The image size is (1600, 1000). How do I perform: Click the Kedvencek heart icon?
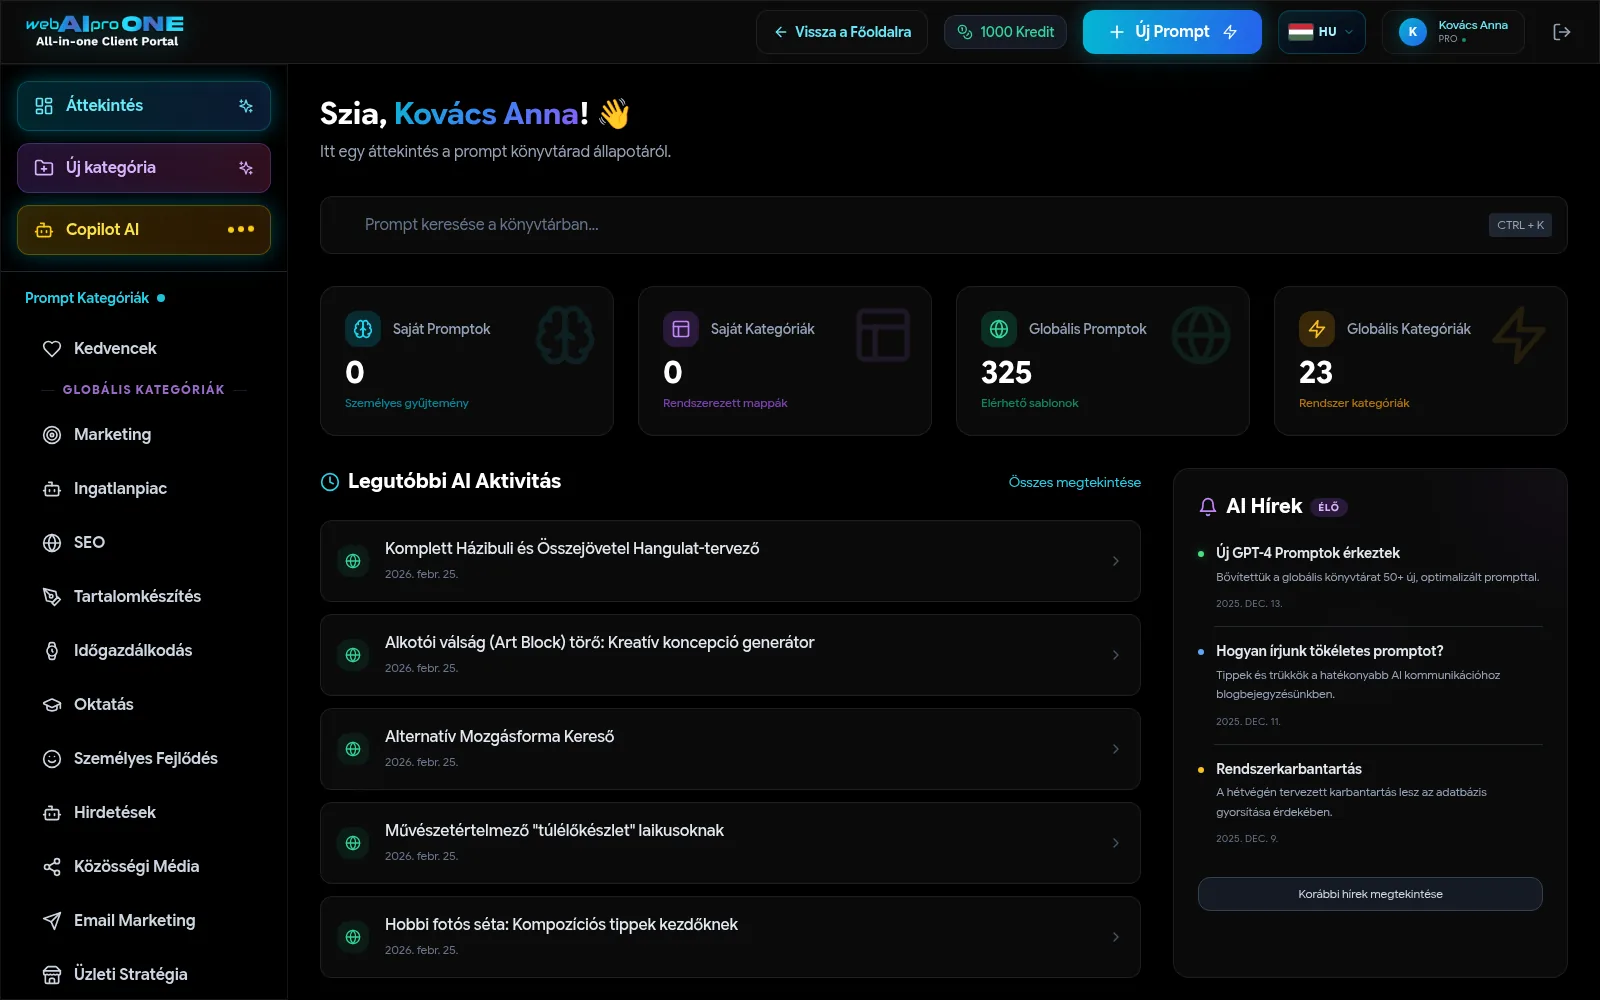point(52,349)
